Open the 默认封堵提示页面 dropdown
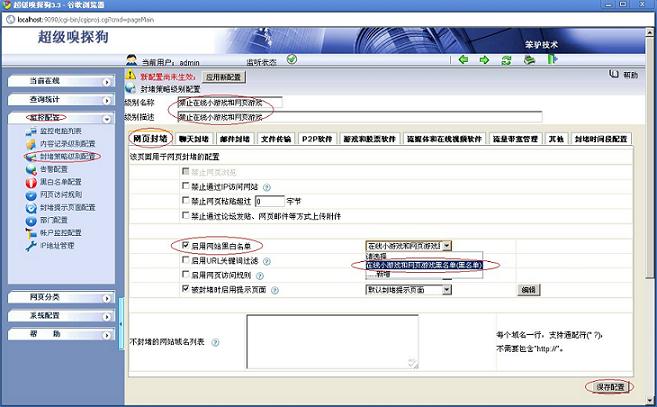 point(408,289)
